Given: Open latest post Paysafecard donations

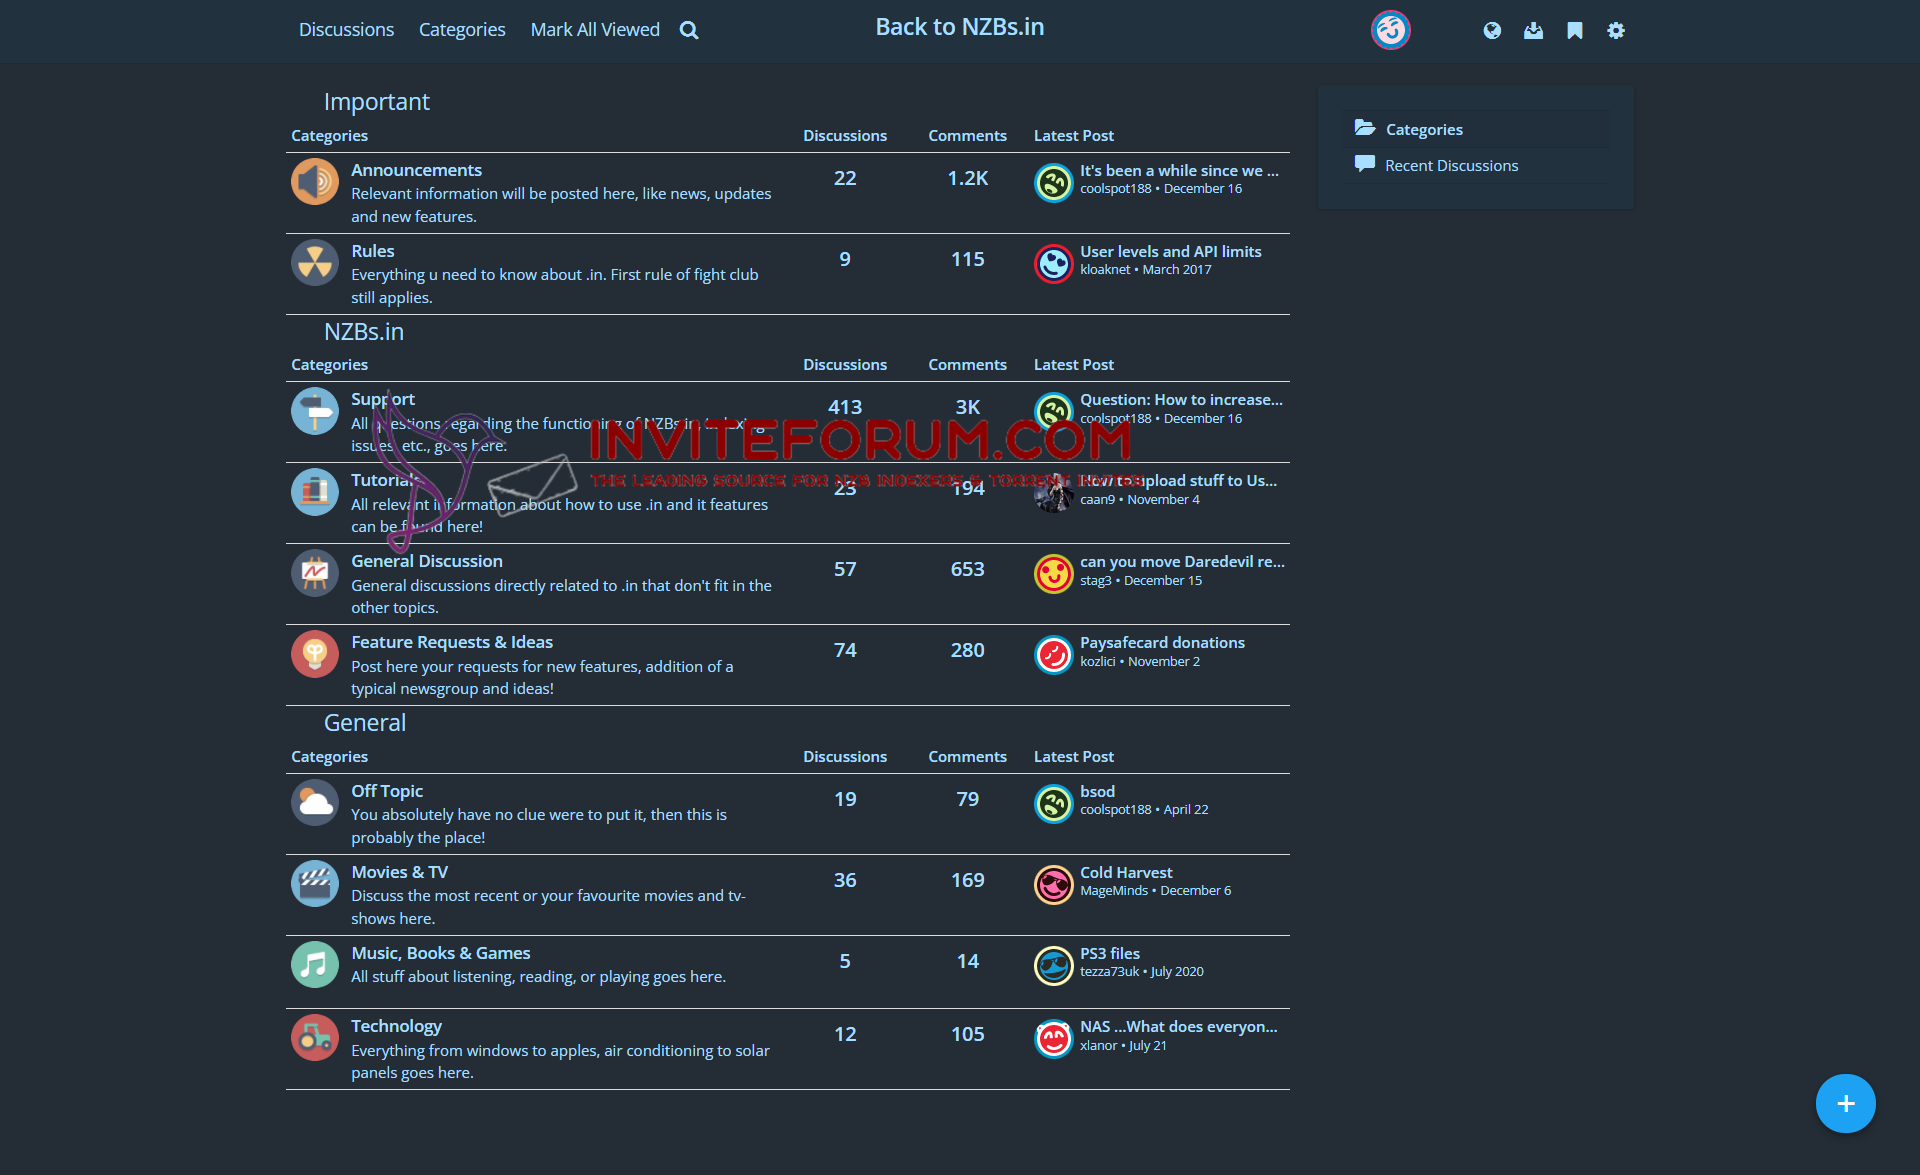Looking at the screenshot, I should (1162, 642).
